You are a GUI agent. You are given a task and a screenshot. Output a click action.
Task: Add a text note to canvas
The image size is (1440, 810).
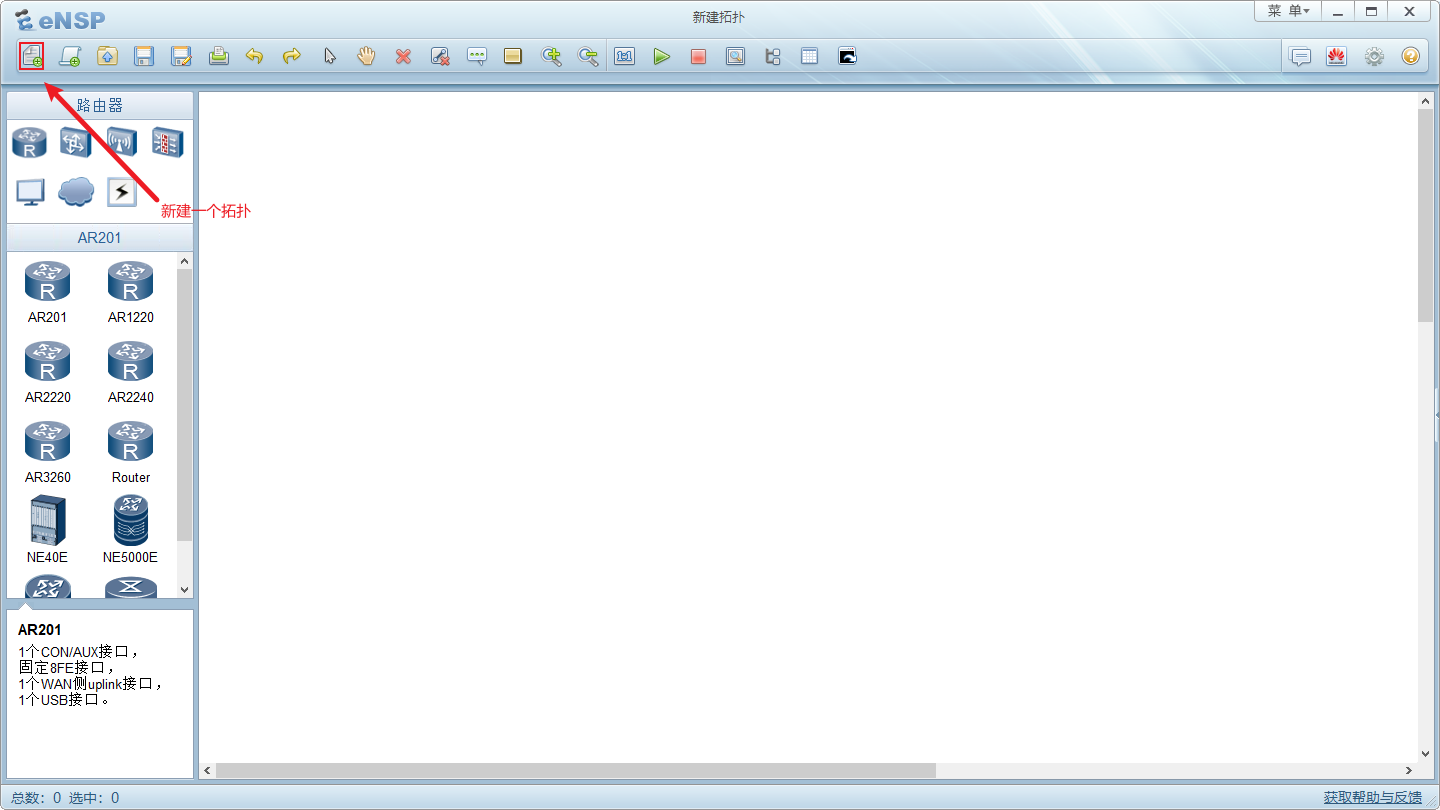[477, 56]
